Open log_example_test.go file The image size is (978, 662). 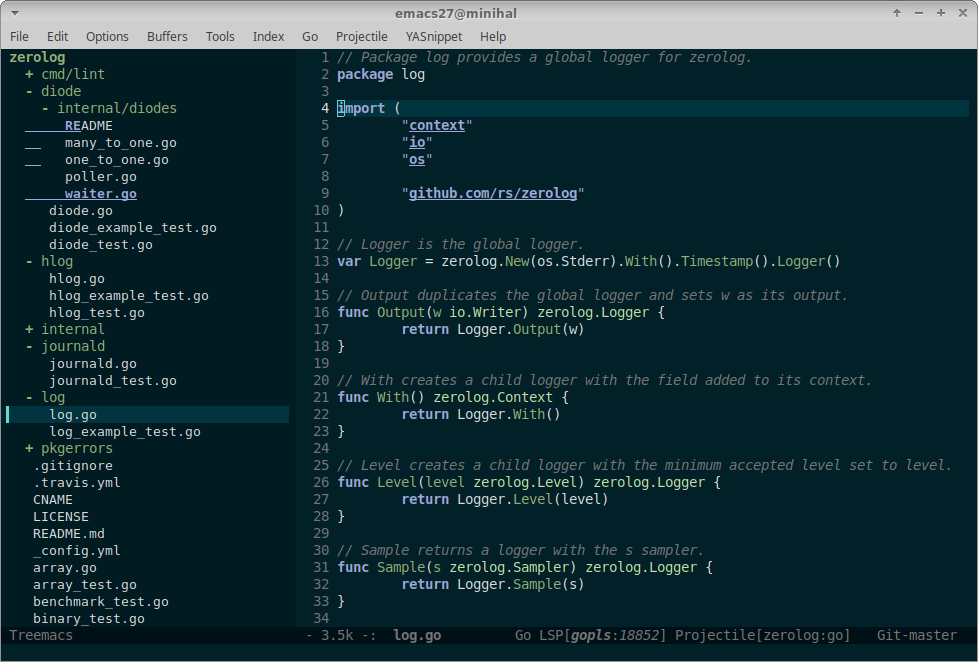pos(125,432)
